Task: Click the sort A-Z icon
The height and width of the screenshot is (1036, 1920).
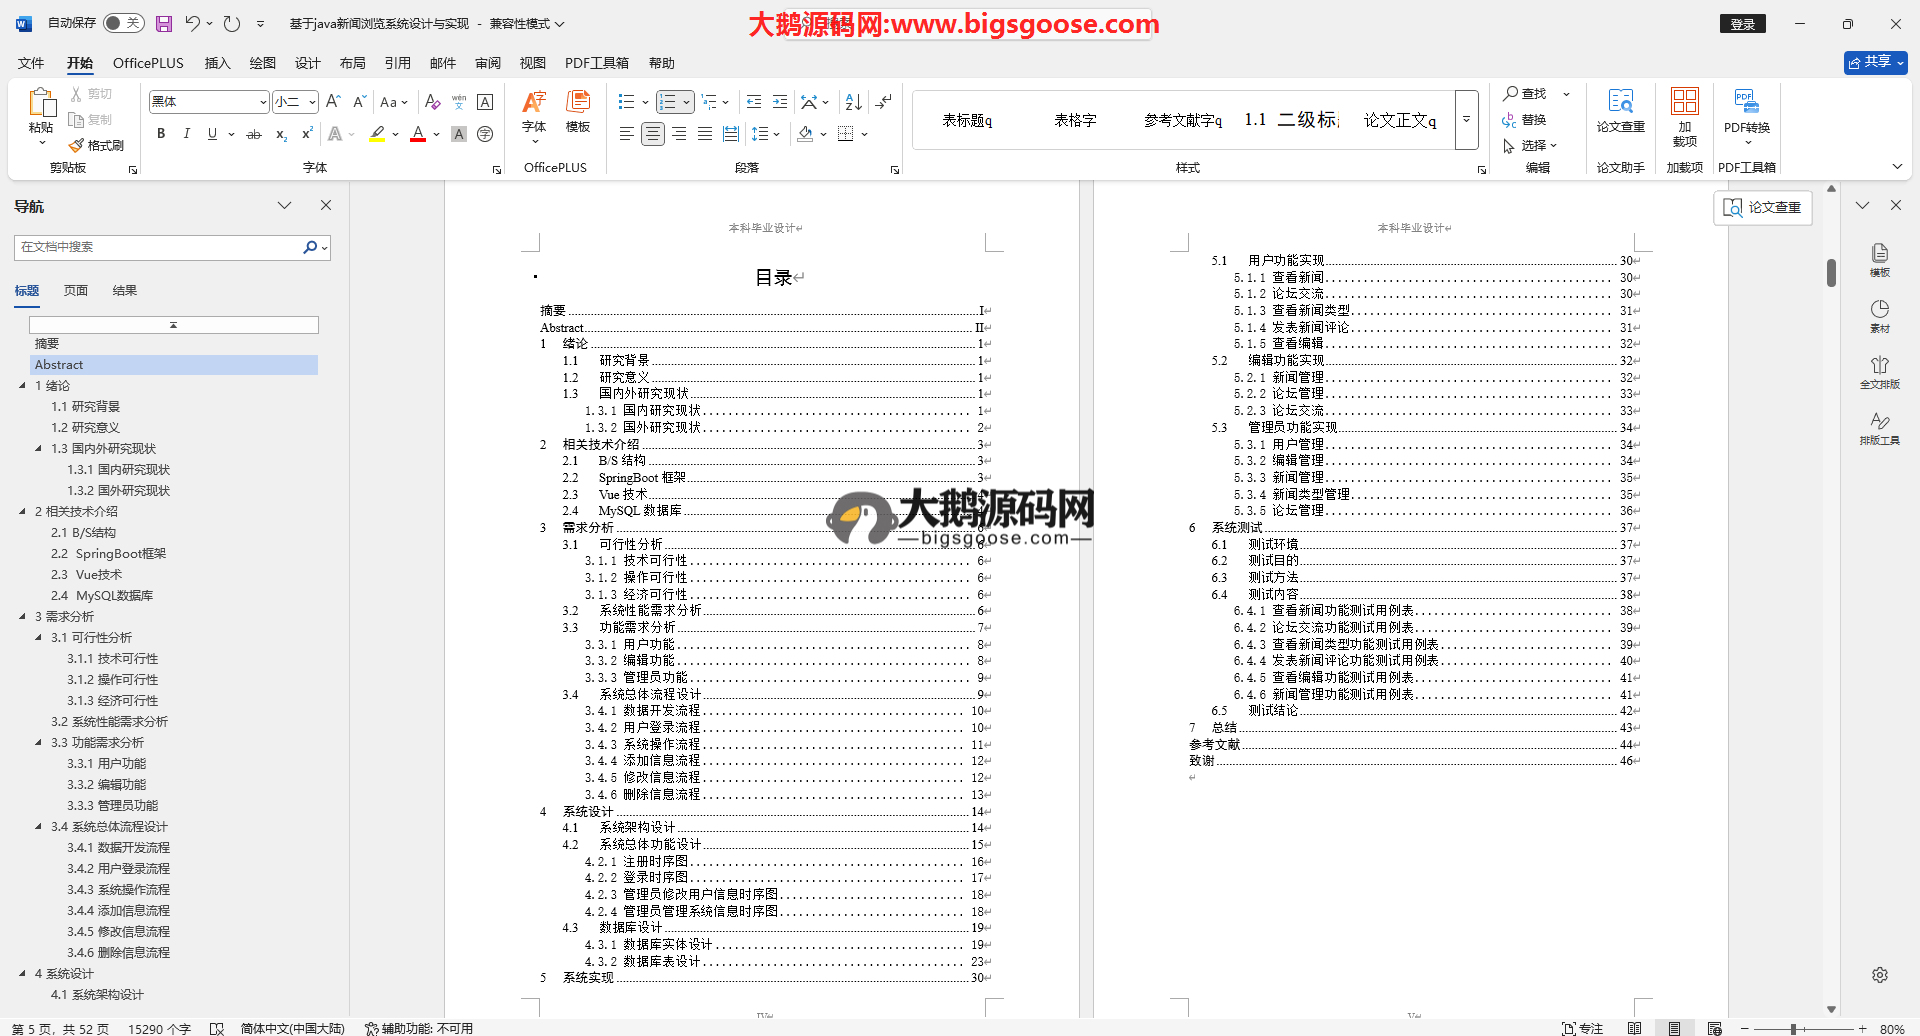Action: (853, 102)
